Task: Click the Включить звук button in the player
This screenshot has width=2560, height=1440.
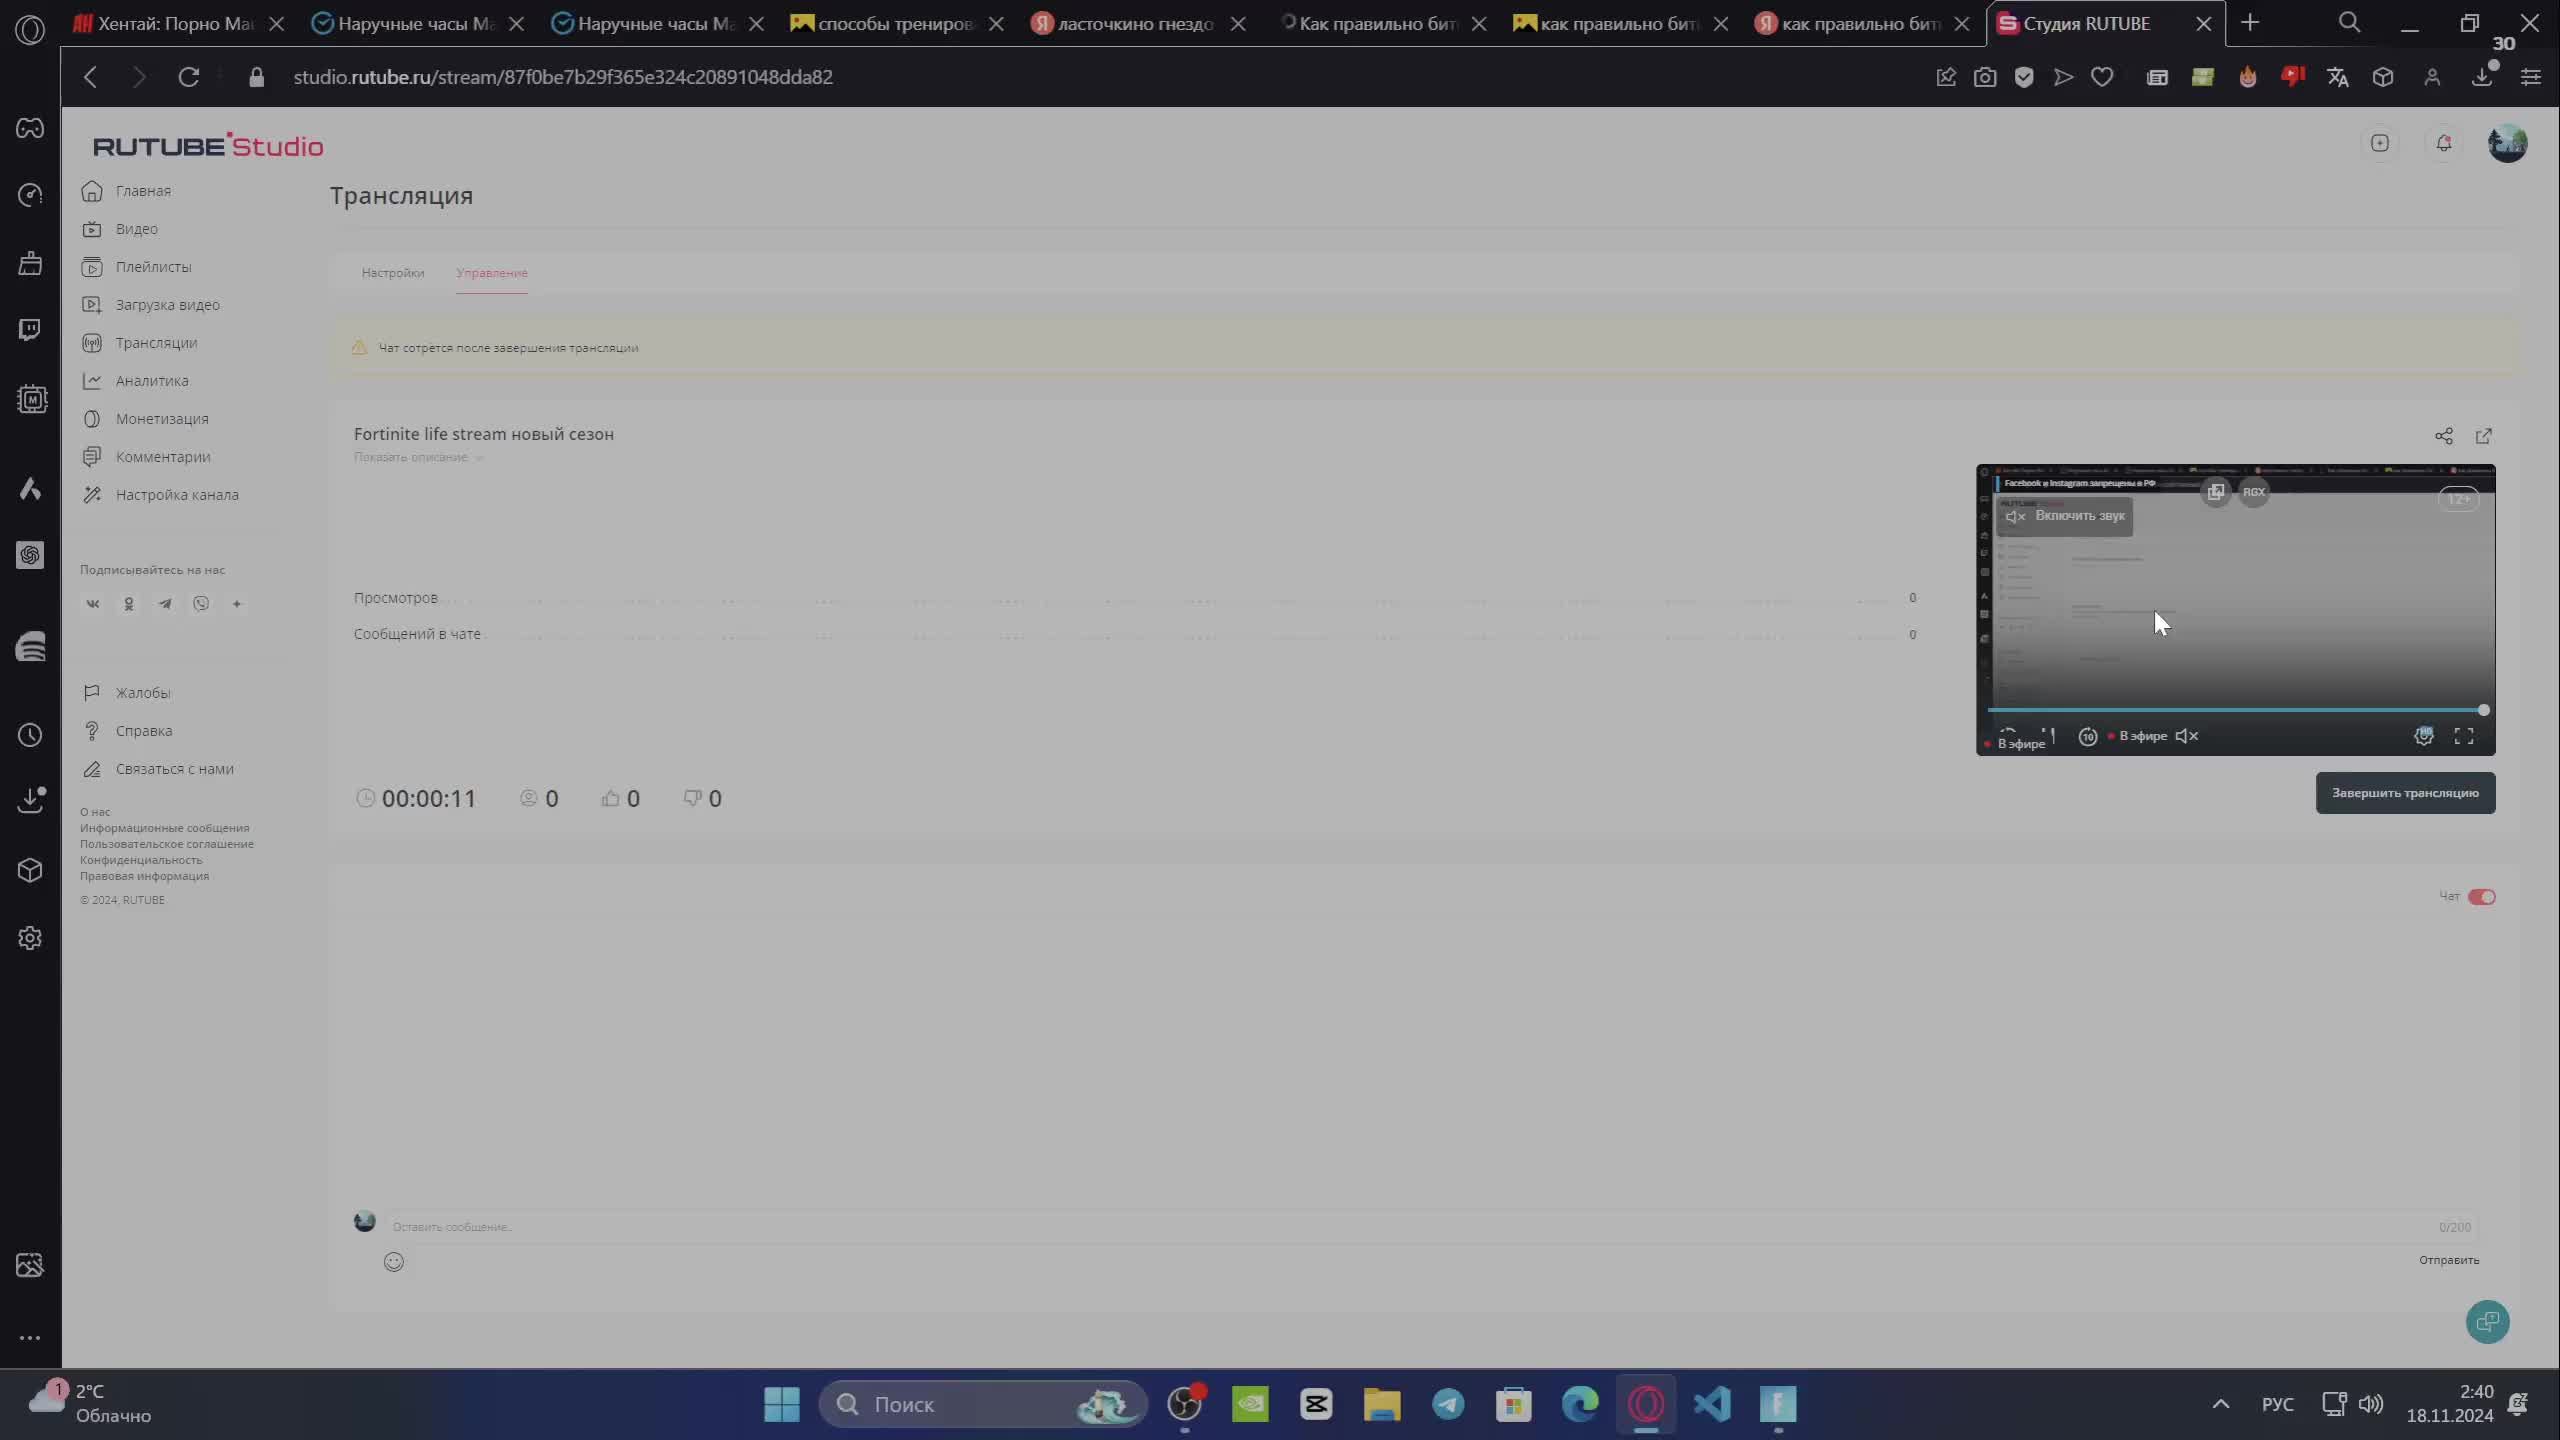Action: 2065,516
